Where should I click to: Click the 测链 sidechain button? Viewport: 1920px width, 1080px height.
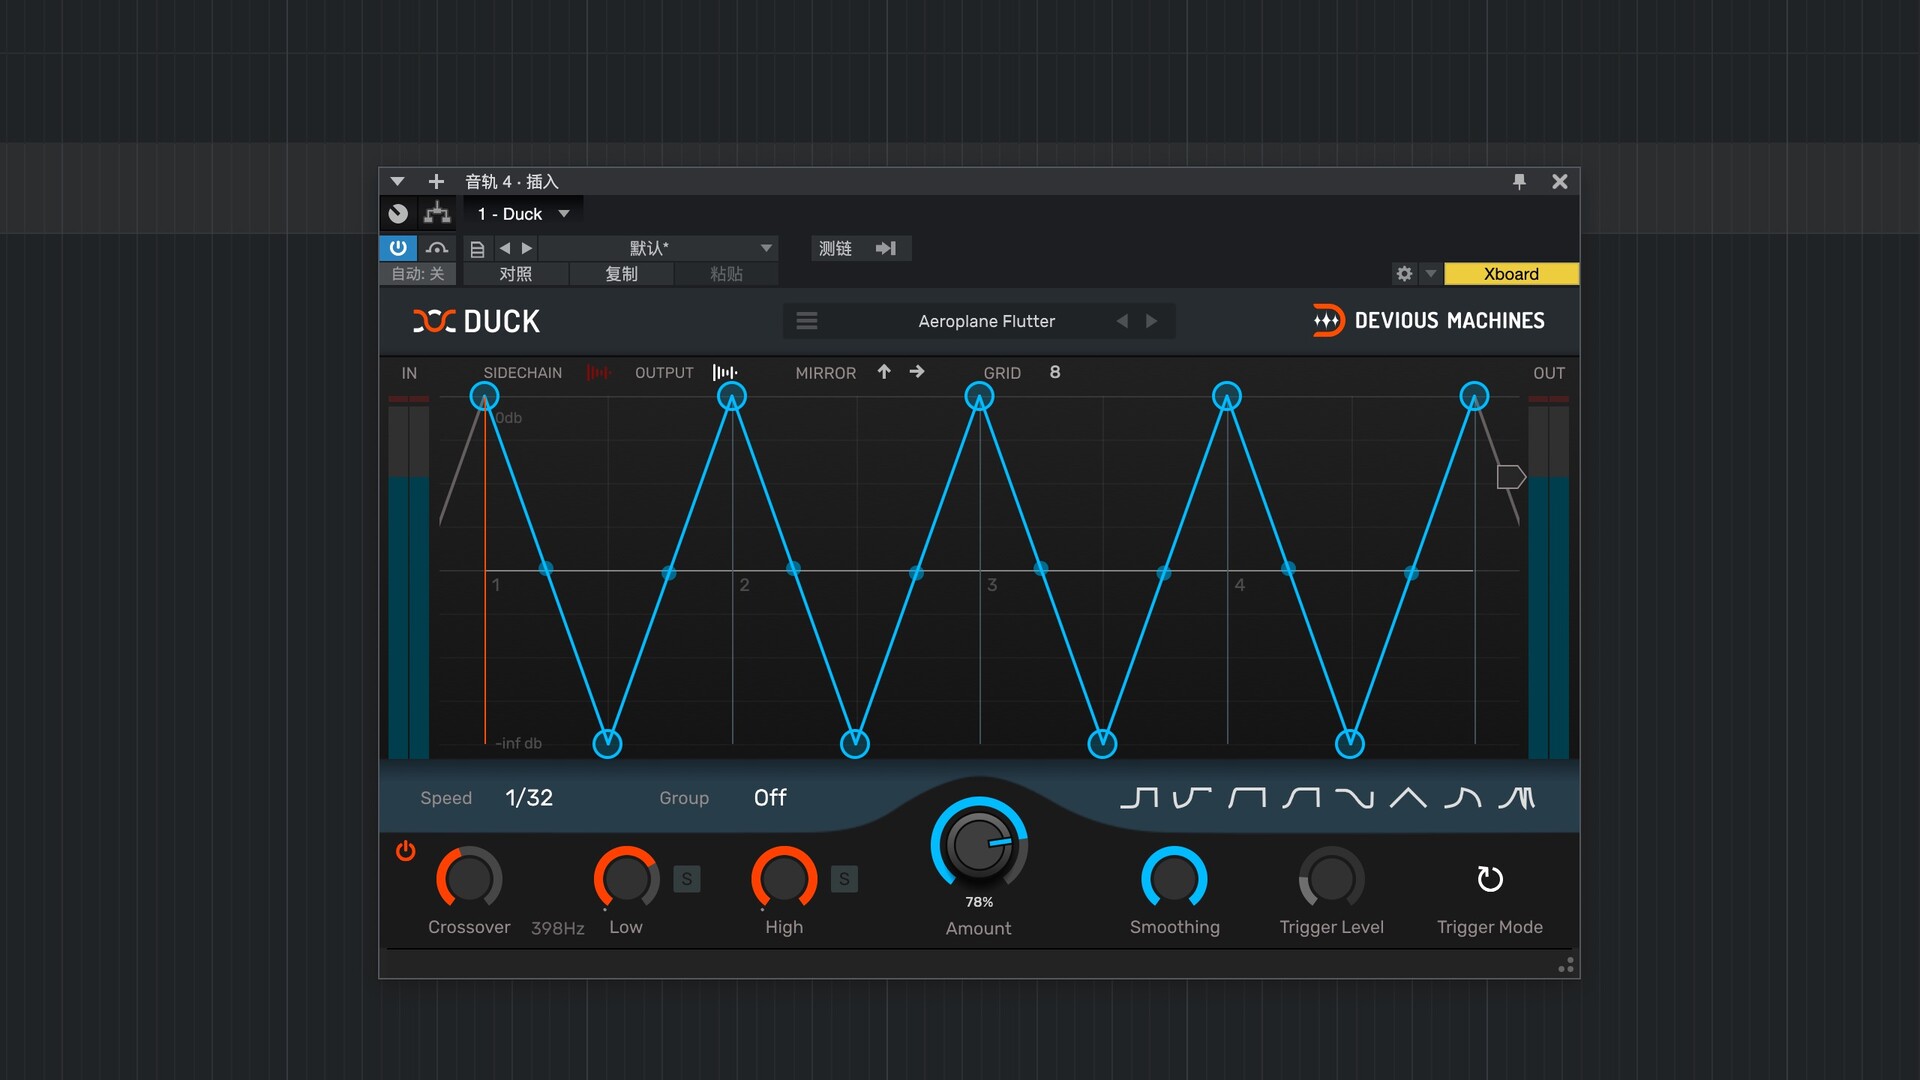tap(835, 248)
